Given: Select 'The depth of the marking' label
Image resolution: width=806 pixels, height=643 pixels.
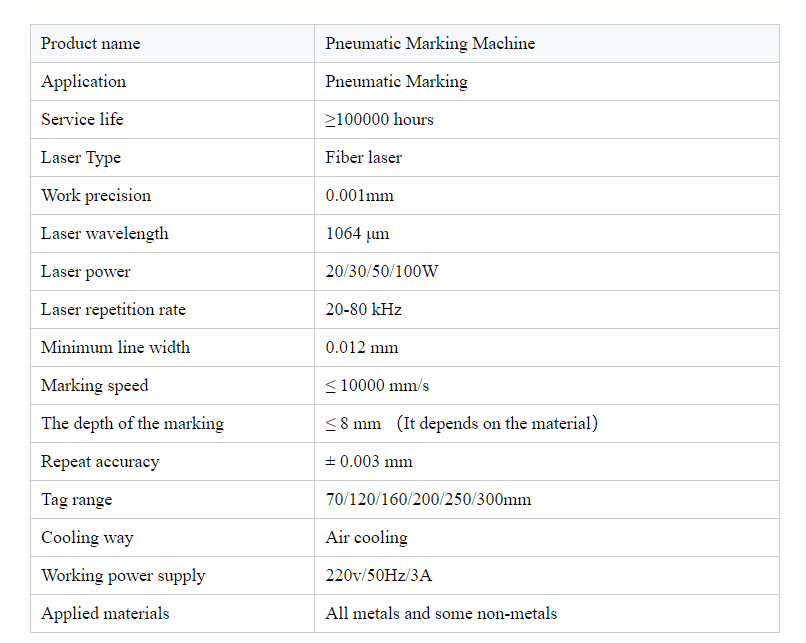Looking at the screenshot, I should tap(133, 424).
